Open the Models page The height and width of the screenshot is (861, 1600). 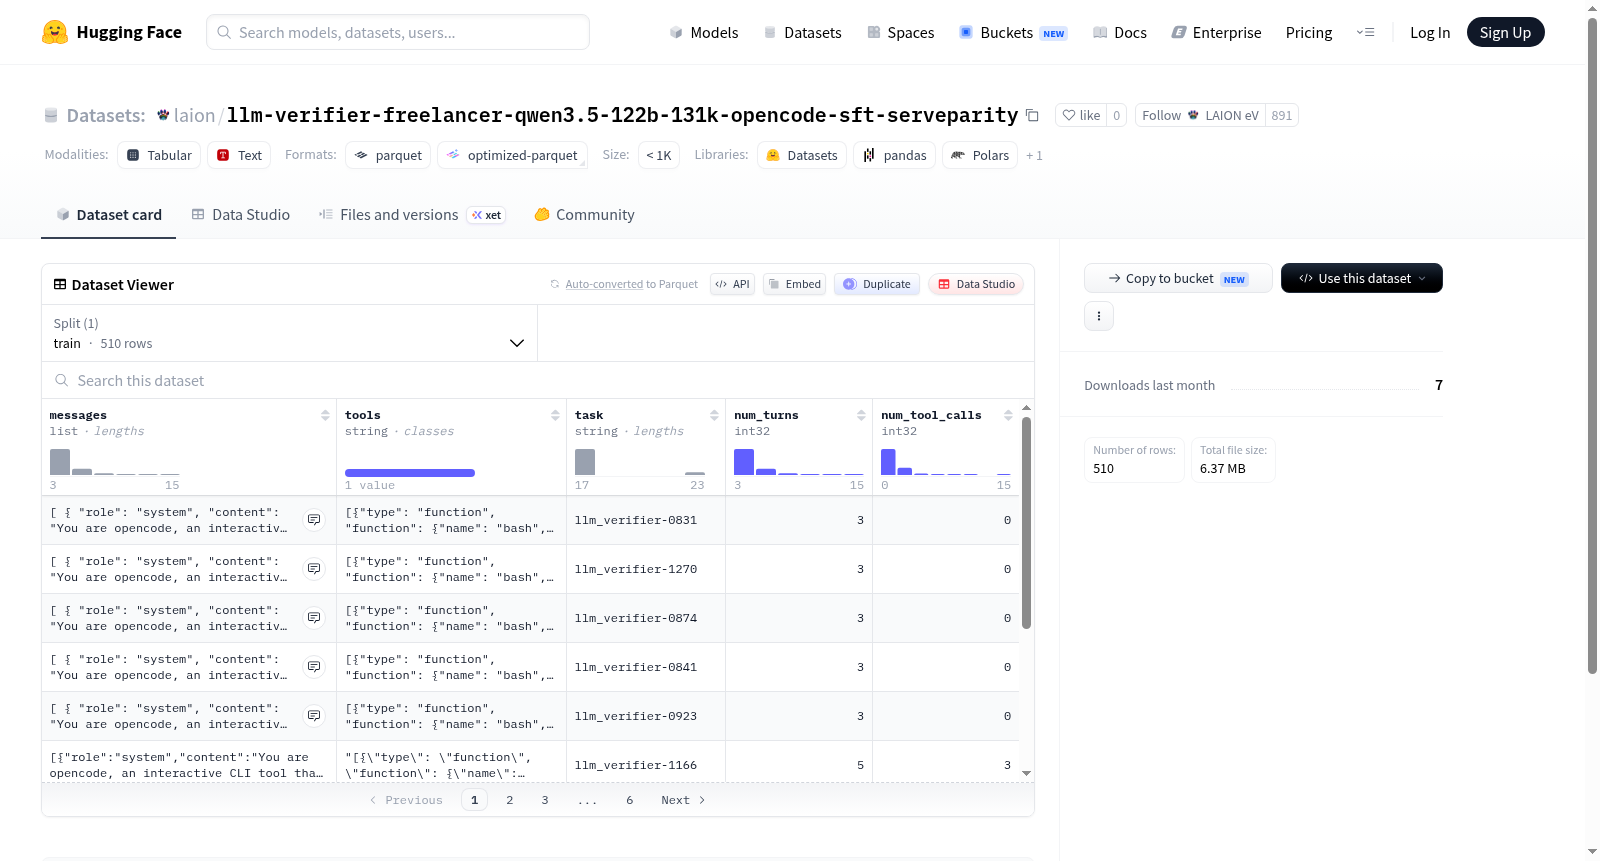point(704,32)
